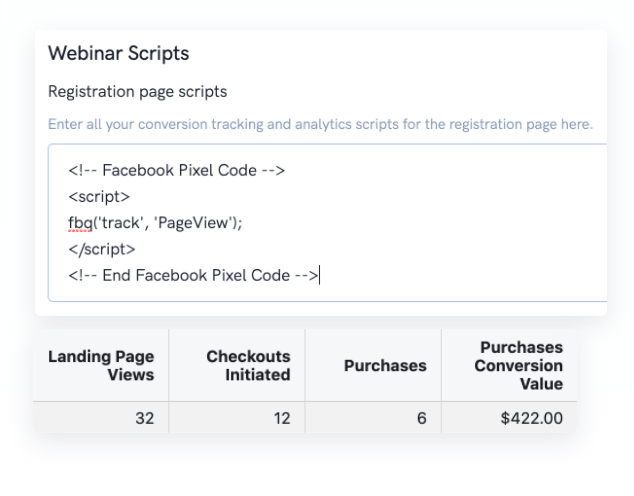Click the $422.00 conversion value cell
Screen dimensions: 634x496
point(531,419)
